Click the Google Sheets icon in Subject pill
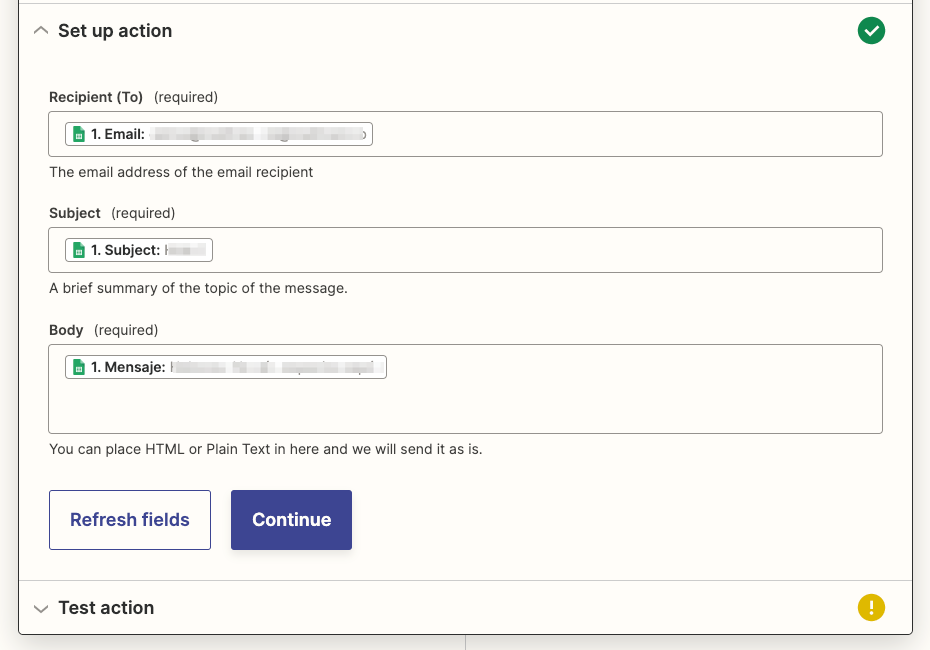 79,250
